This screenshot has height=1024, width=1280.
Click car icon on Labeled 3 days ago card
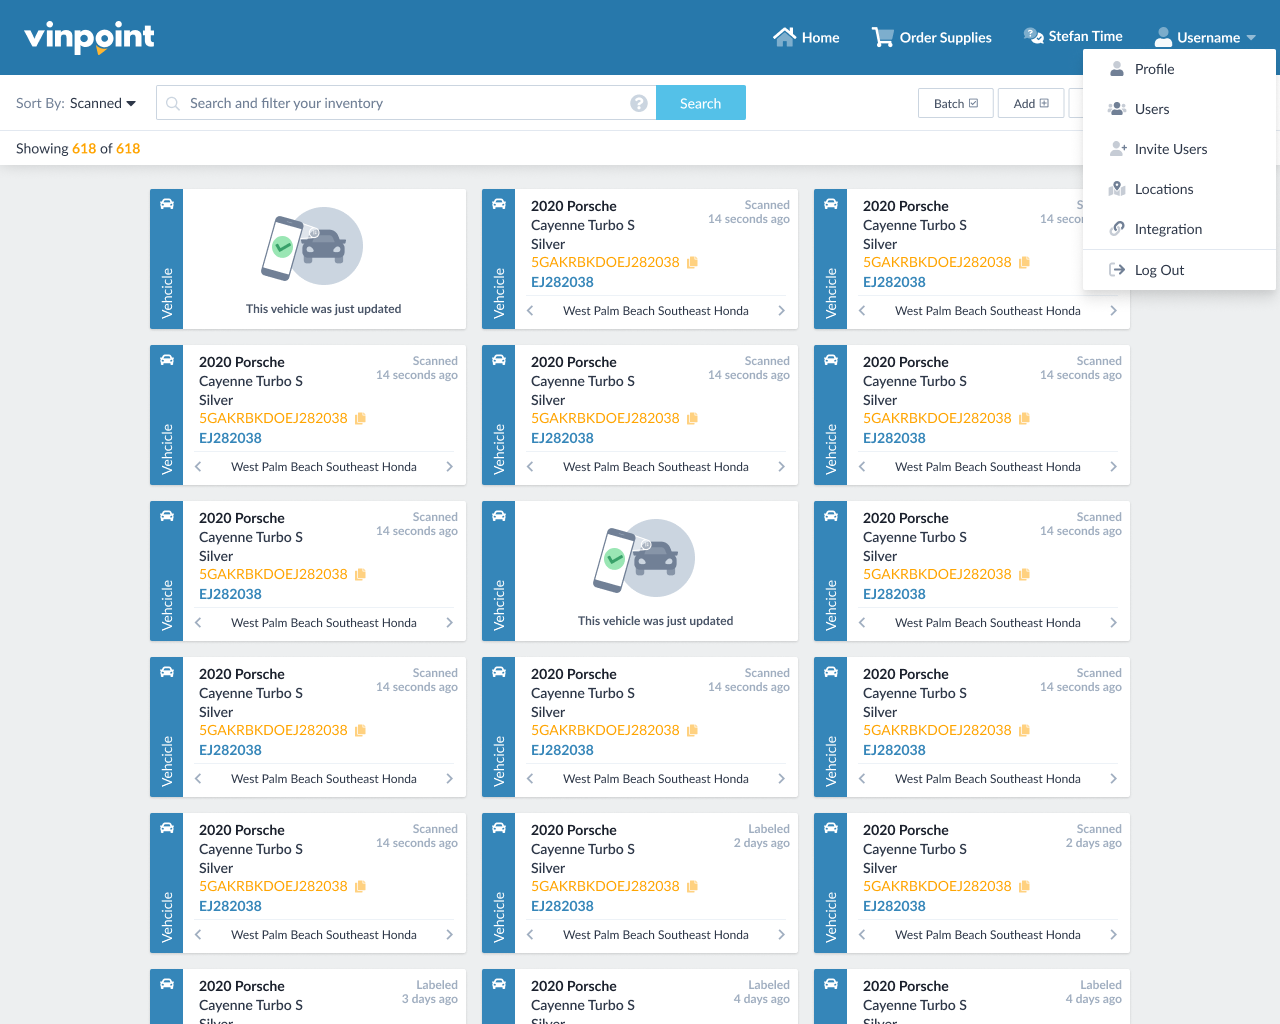166,984
